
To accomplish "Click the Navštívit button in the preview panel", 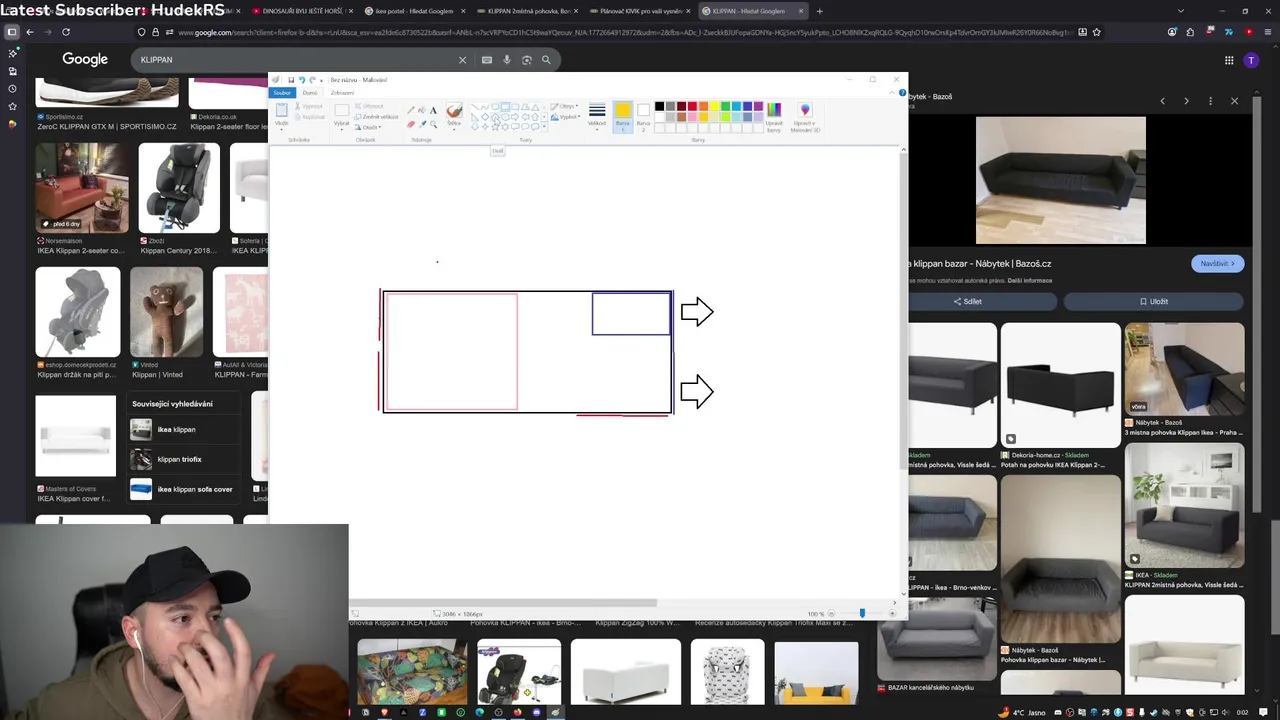I will tap(1218, 264).
